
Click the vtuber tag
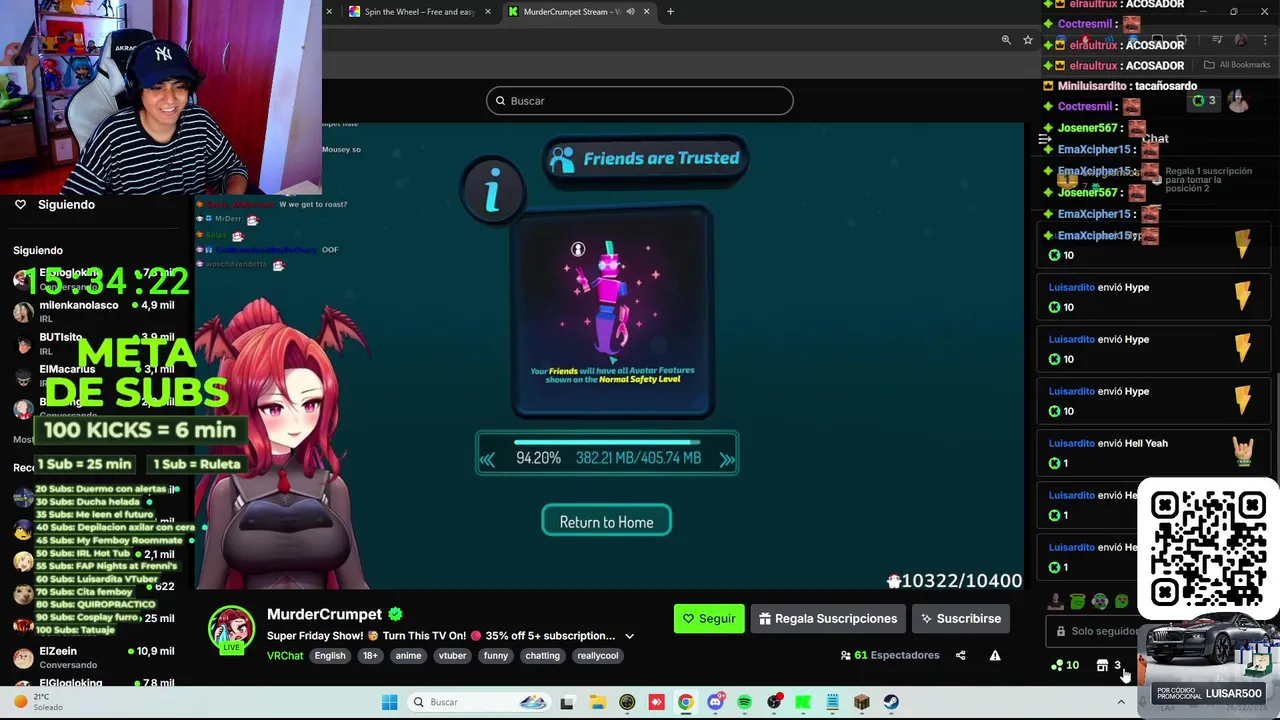tap(452, 656)
